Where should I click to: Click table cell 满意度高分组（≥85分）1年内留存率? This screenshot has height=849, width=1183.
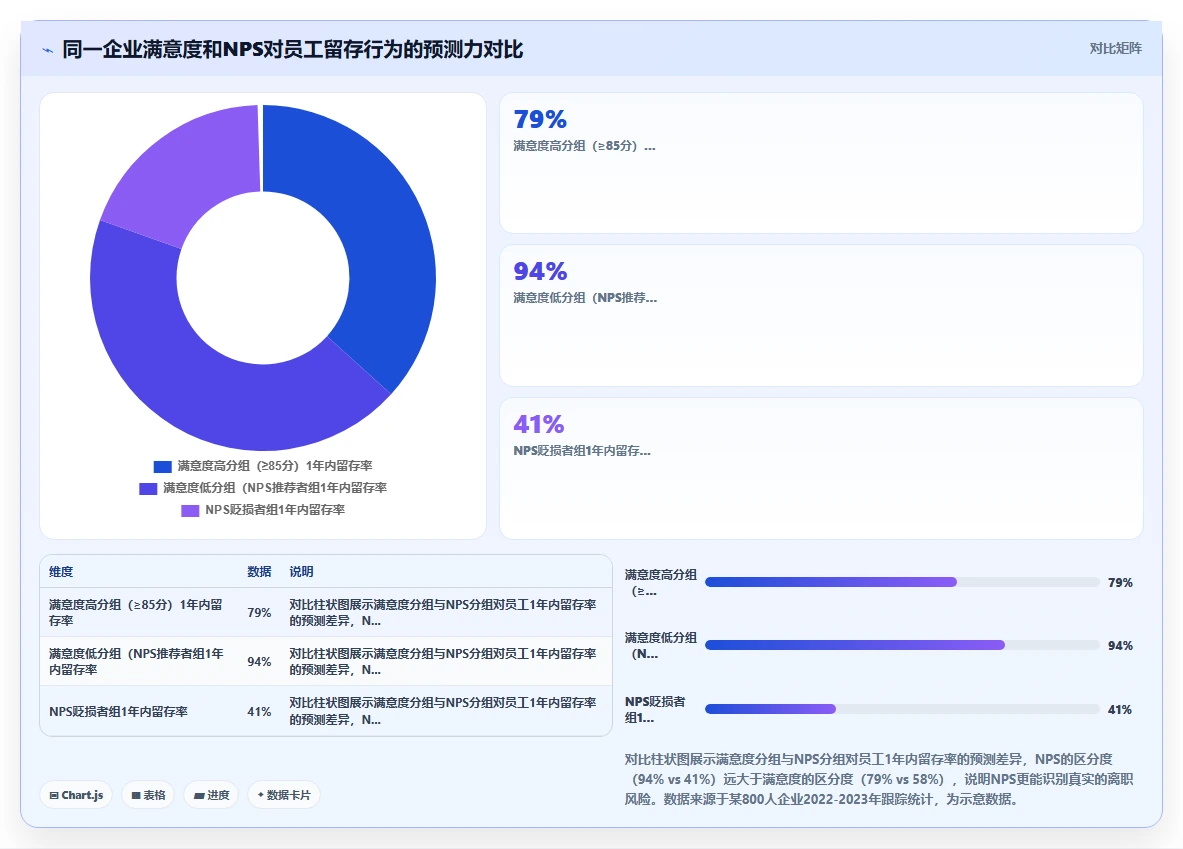click(137, 612)
